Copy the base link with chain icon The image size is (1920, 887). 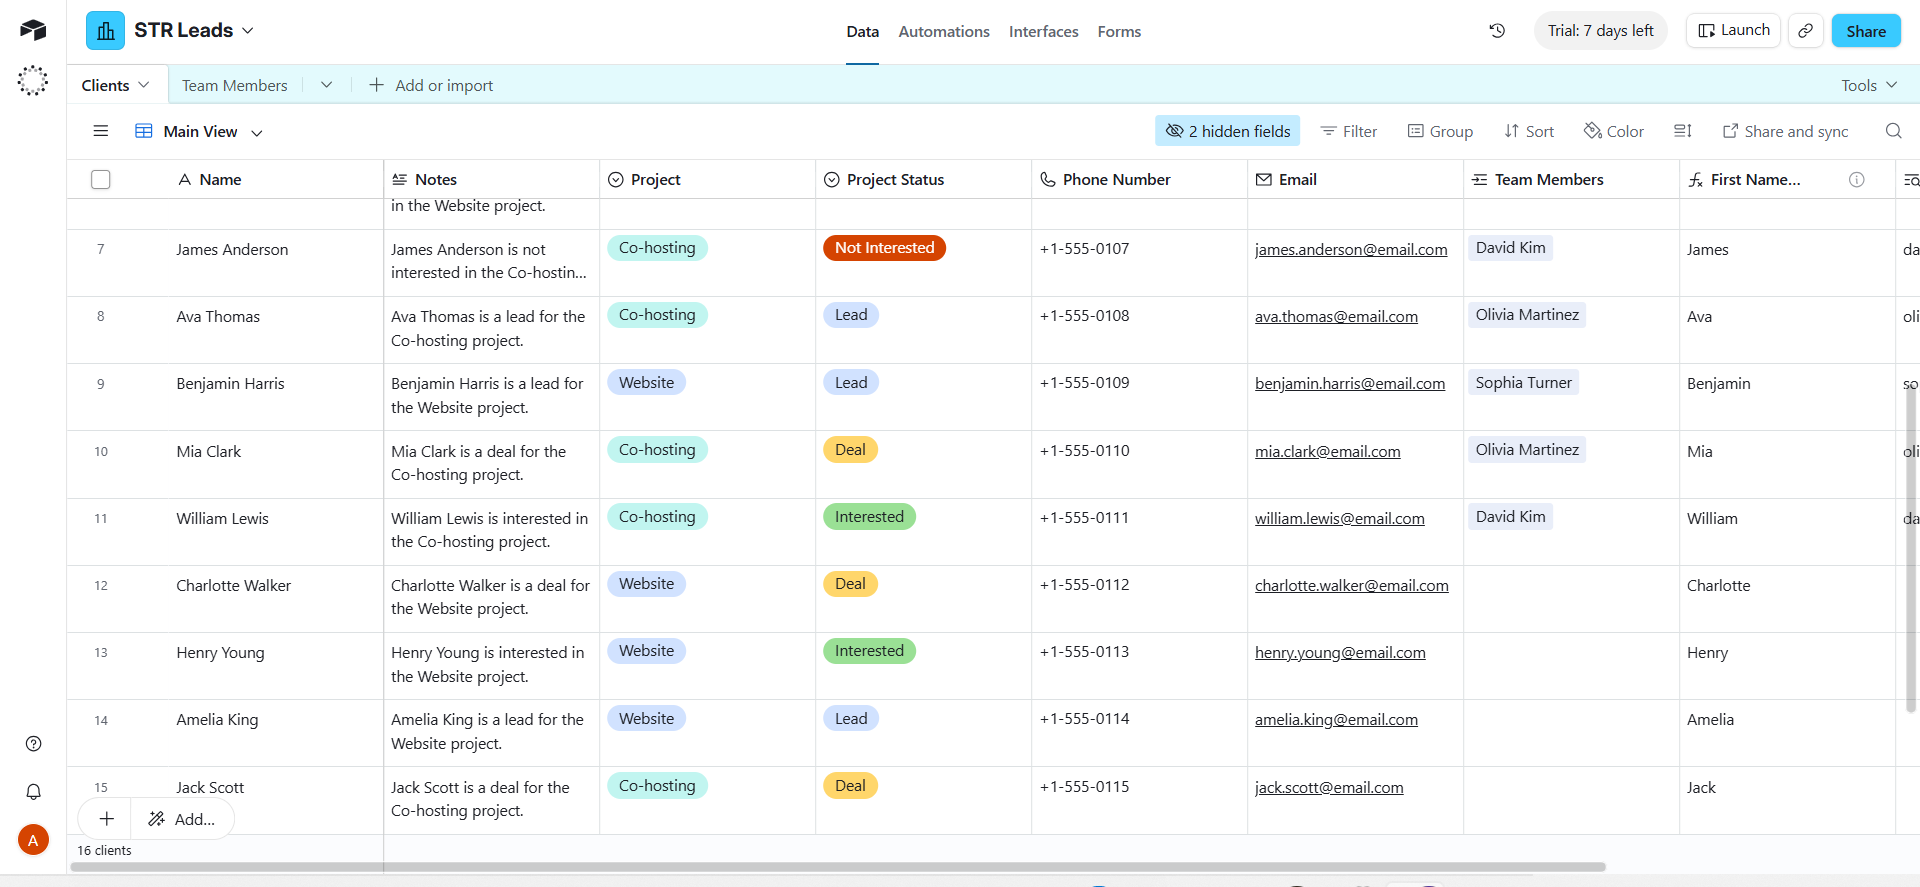[1805, 31]
